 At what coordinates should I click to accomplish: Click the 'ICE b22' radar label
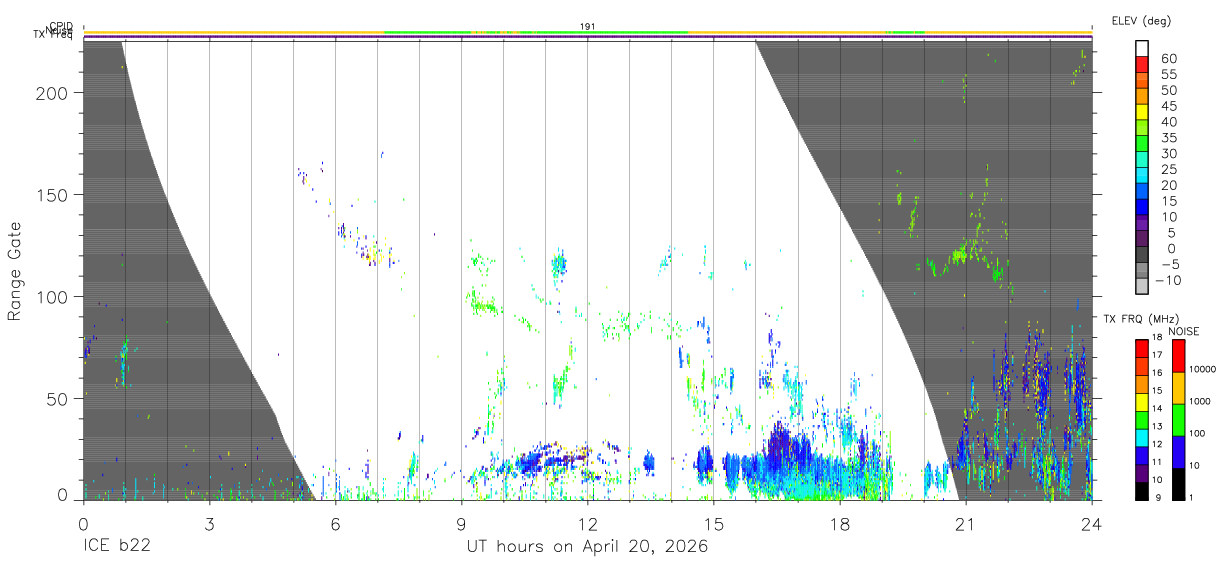118,547
